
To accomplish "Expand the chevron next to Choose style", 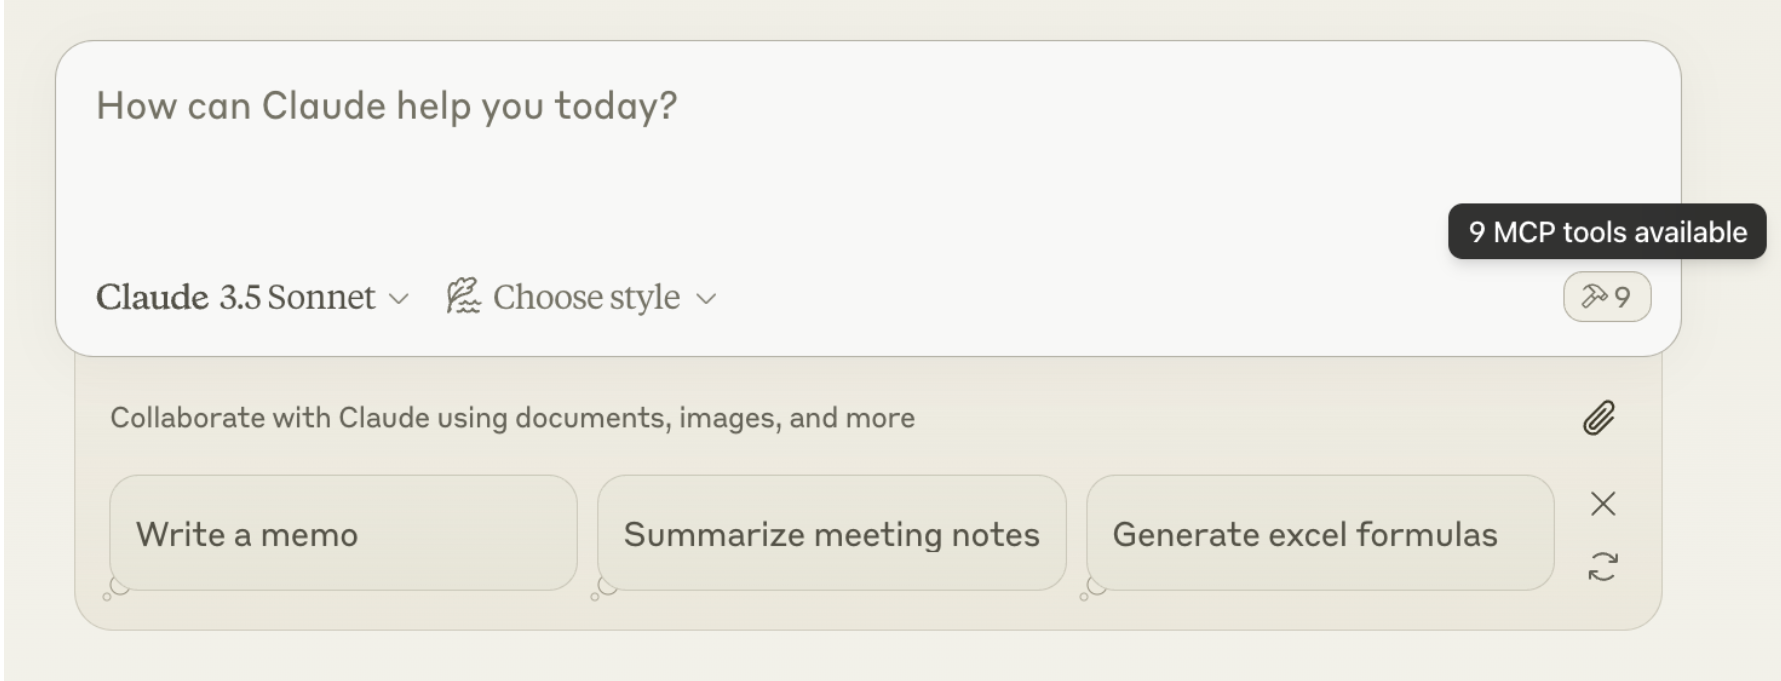I will pyautogui.click(x=706, y=299).
